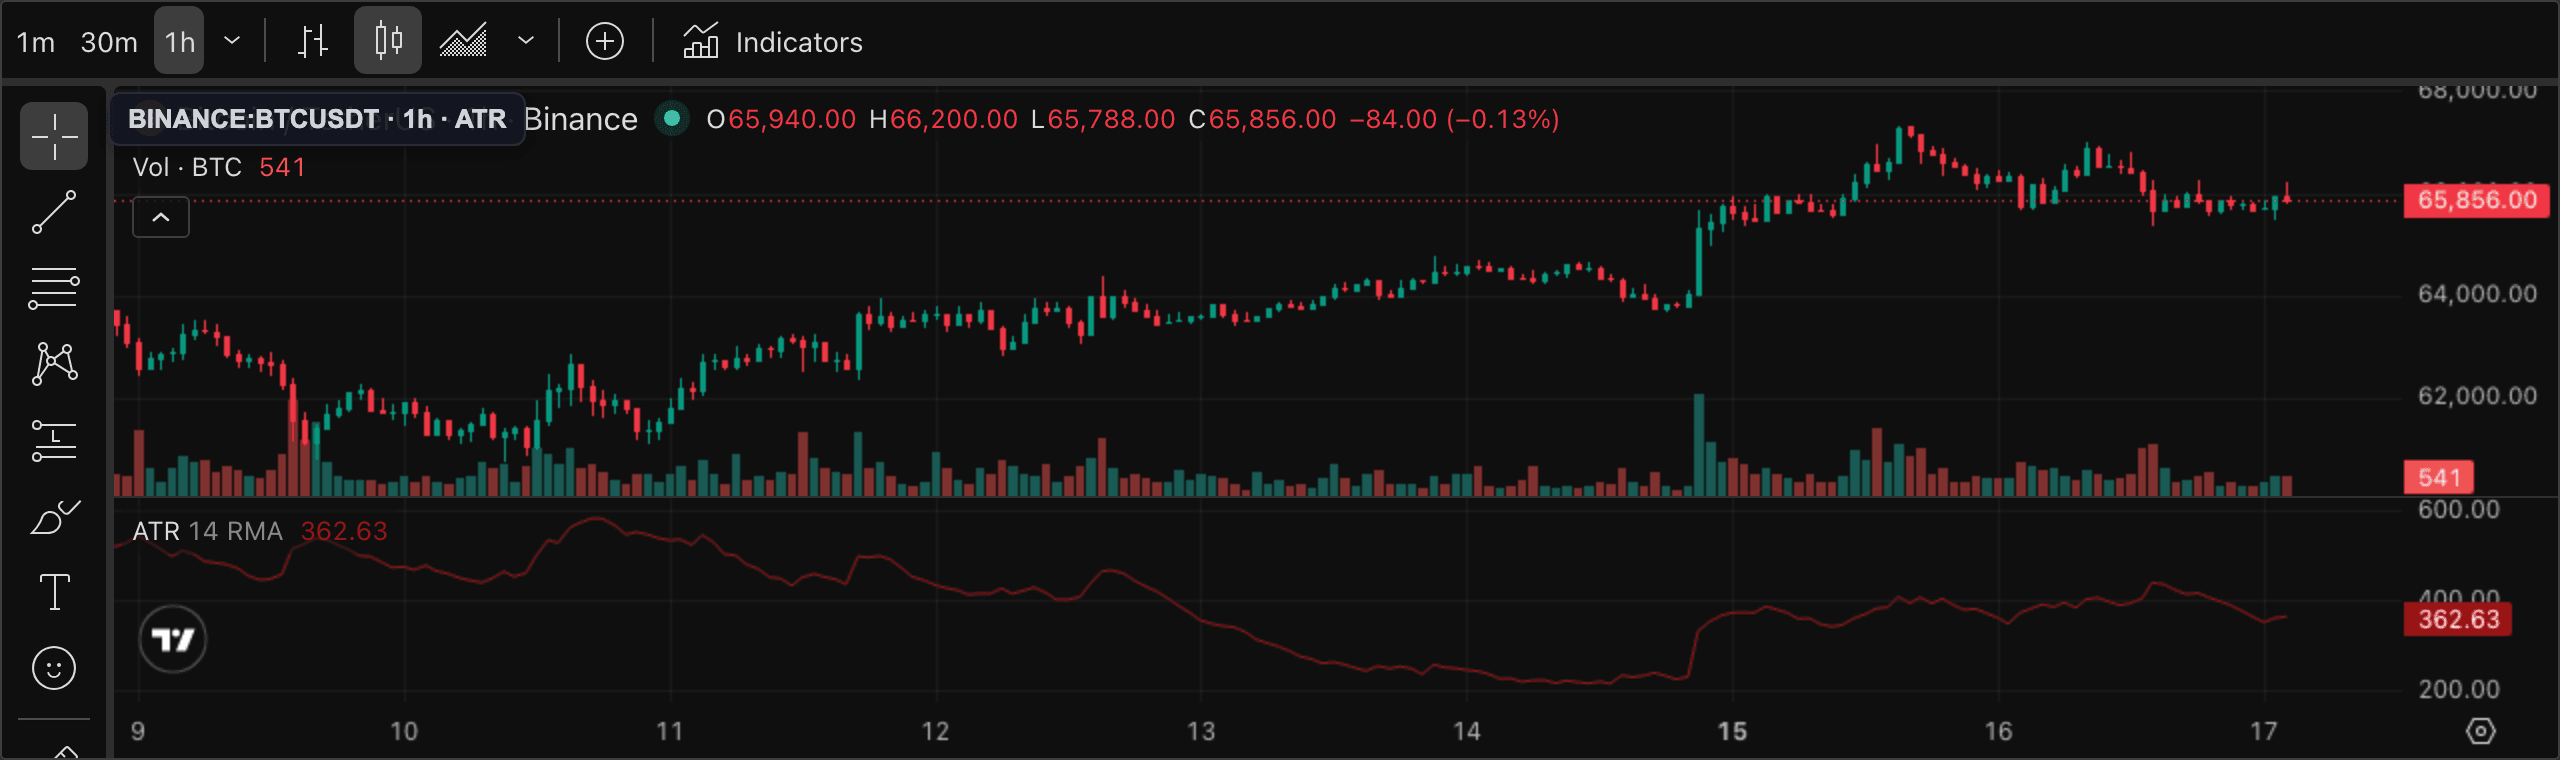Click the compare or add symbol icon

tap(605, 42)
